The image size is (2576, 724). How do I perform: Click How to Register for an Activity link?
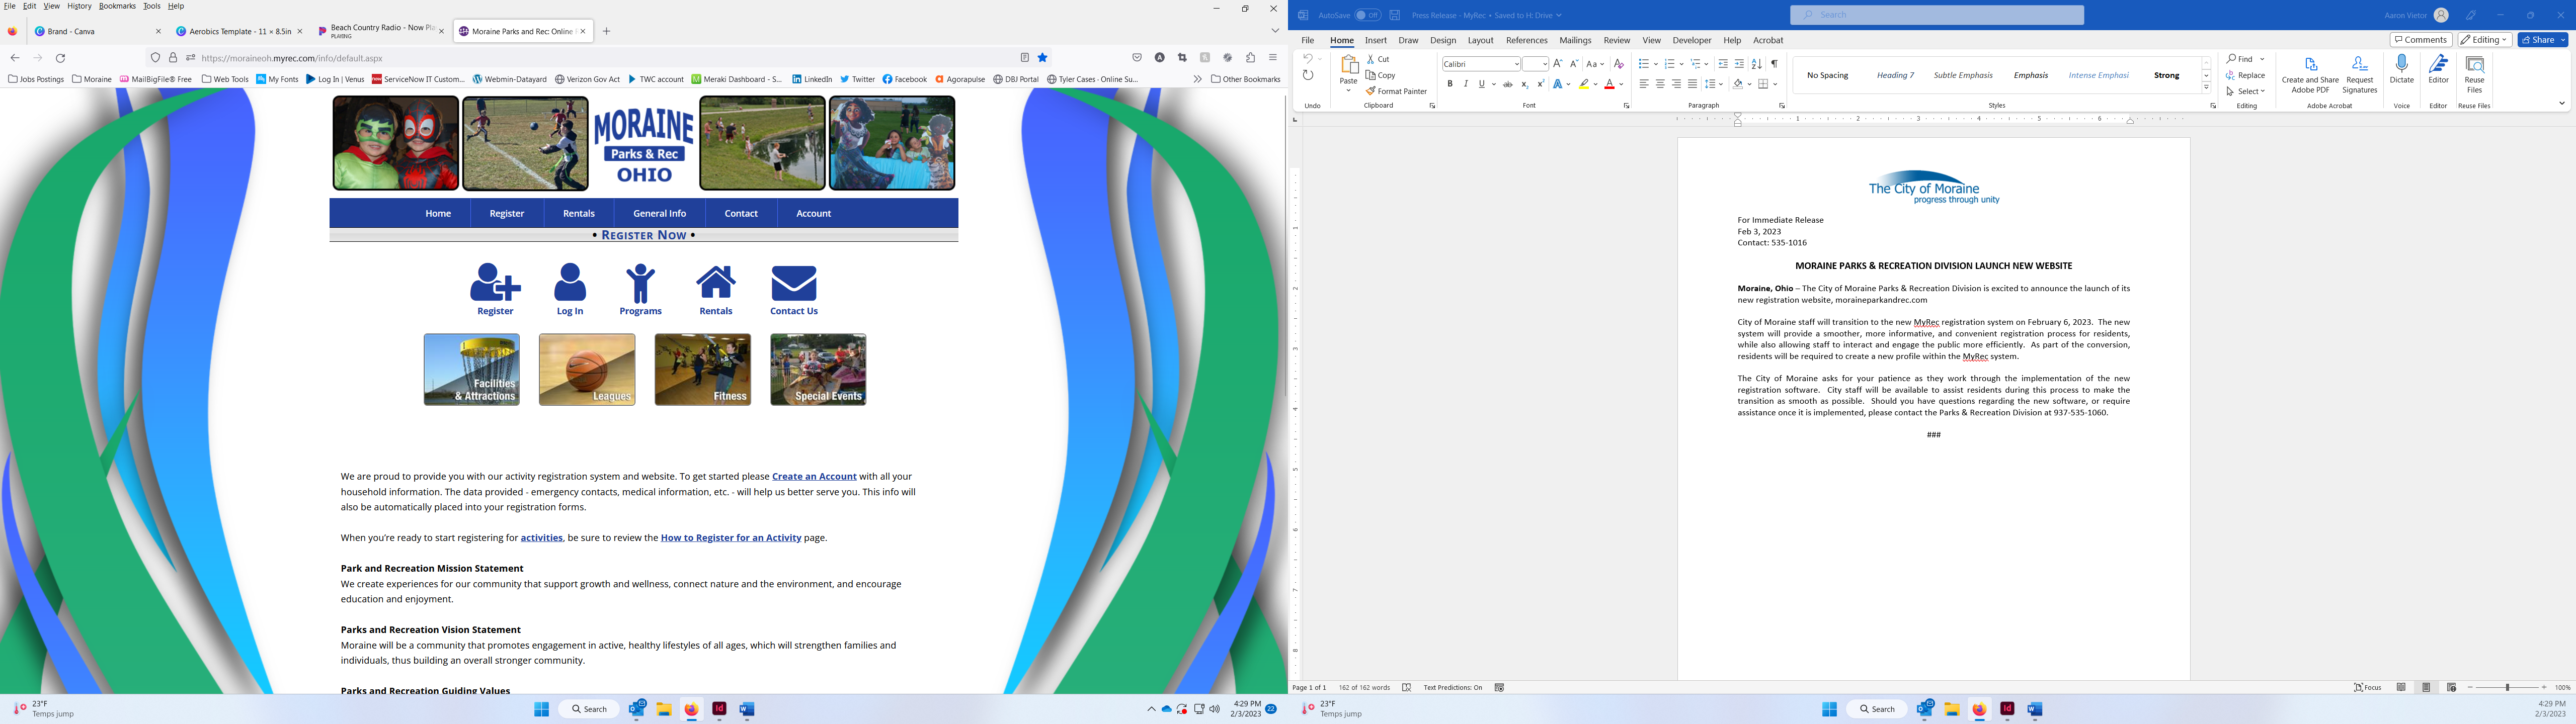click(x=731, y=538)
